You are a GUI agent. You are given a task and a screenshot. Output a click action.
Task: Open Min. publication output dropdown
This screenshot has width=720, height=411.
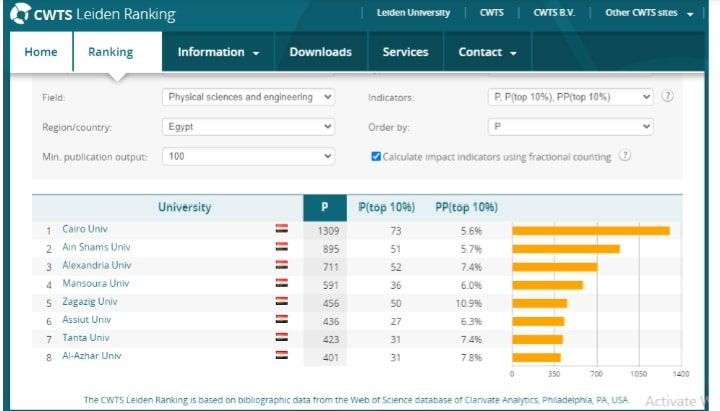coord(248,157)
